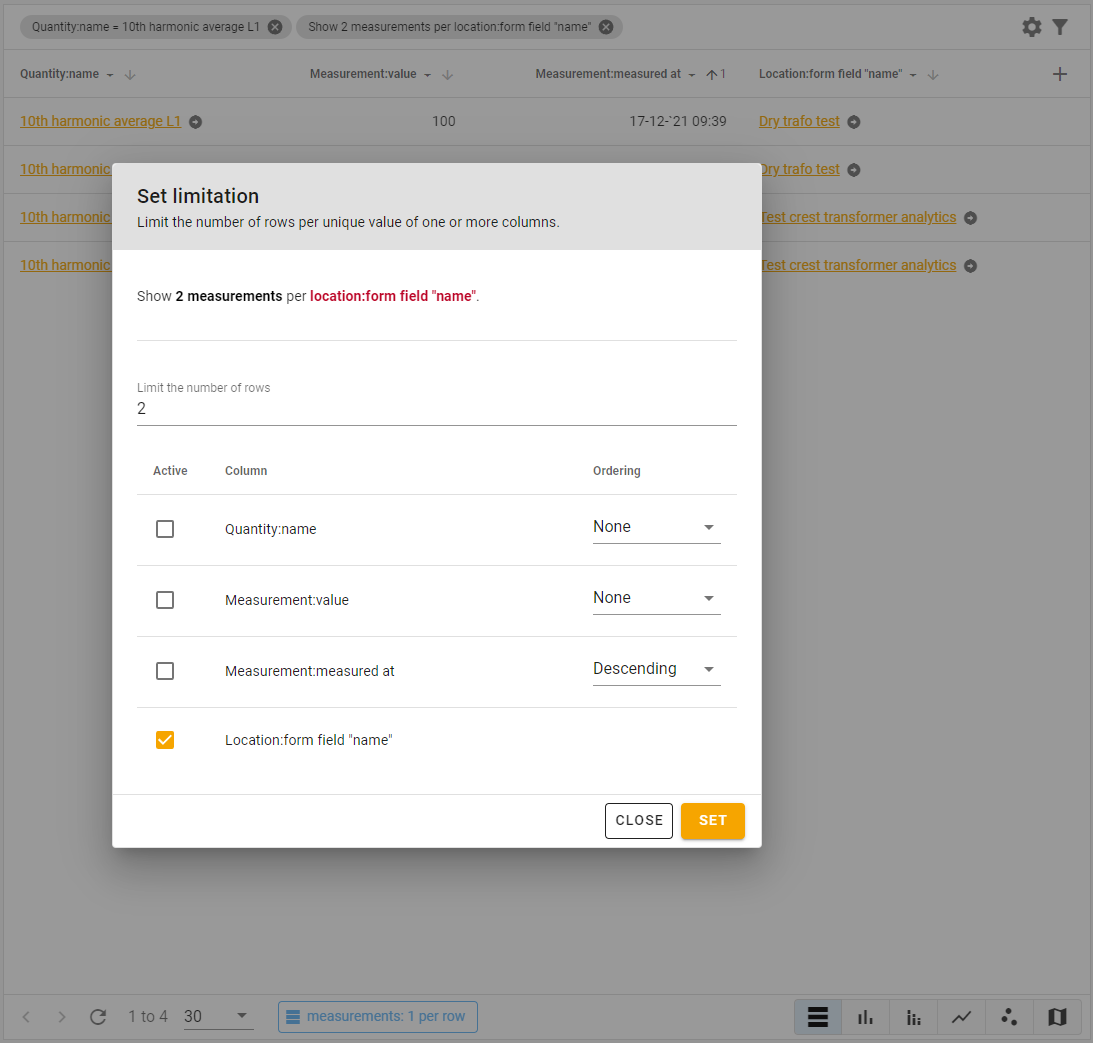Uncheck Location:form field "name" checkbox
Viewport: 1093px width, 1043px height.
pyautogui.click(x=165, y=740)
